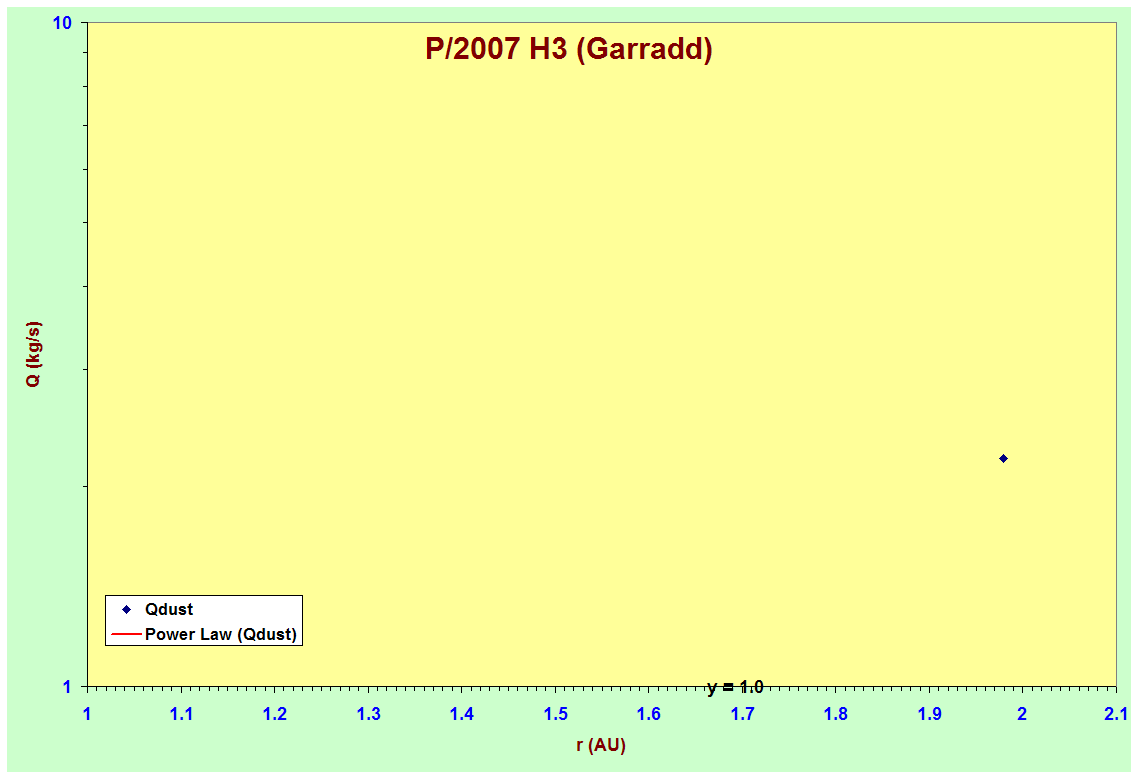This screenshot has height=778, width=1138.
Task: Click the x-axis label 1.6
Action: pos(649,714)
